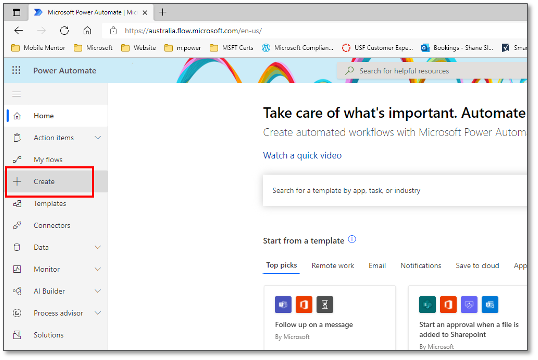This screenshot has width=538, height=360.
Task: Click the Templates icon in sidebar
Action: 17,204
